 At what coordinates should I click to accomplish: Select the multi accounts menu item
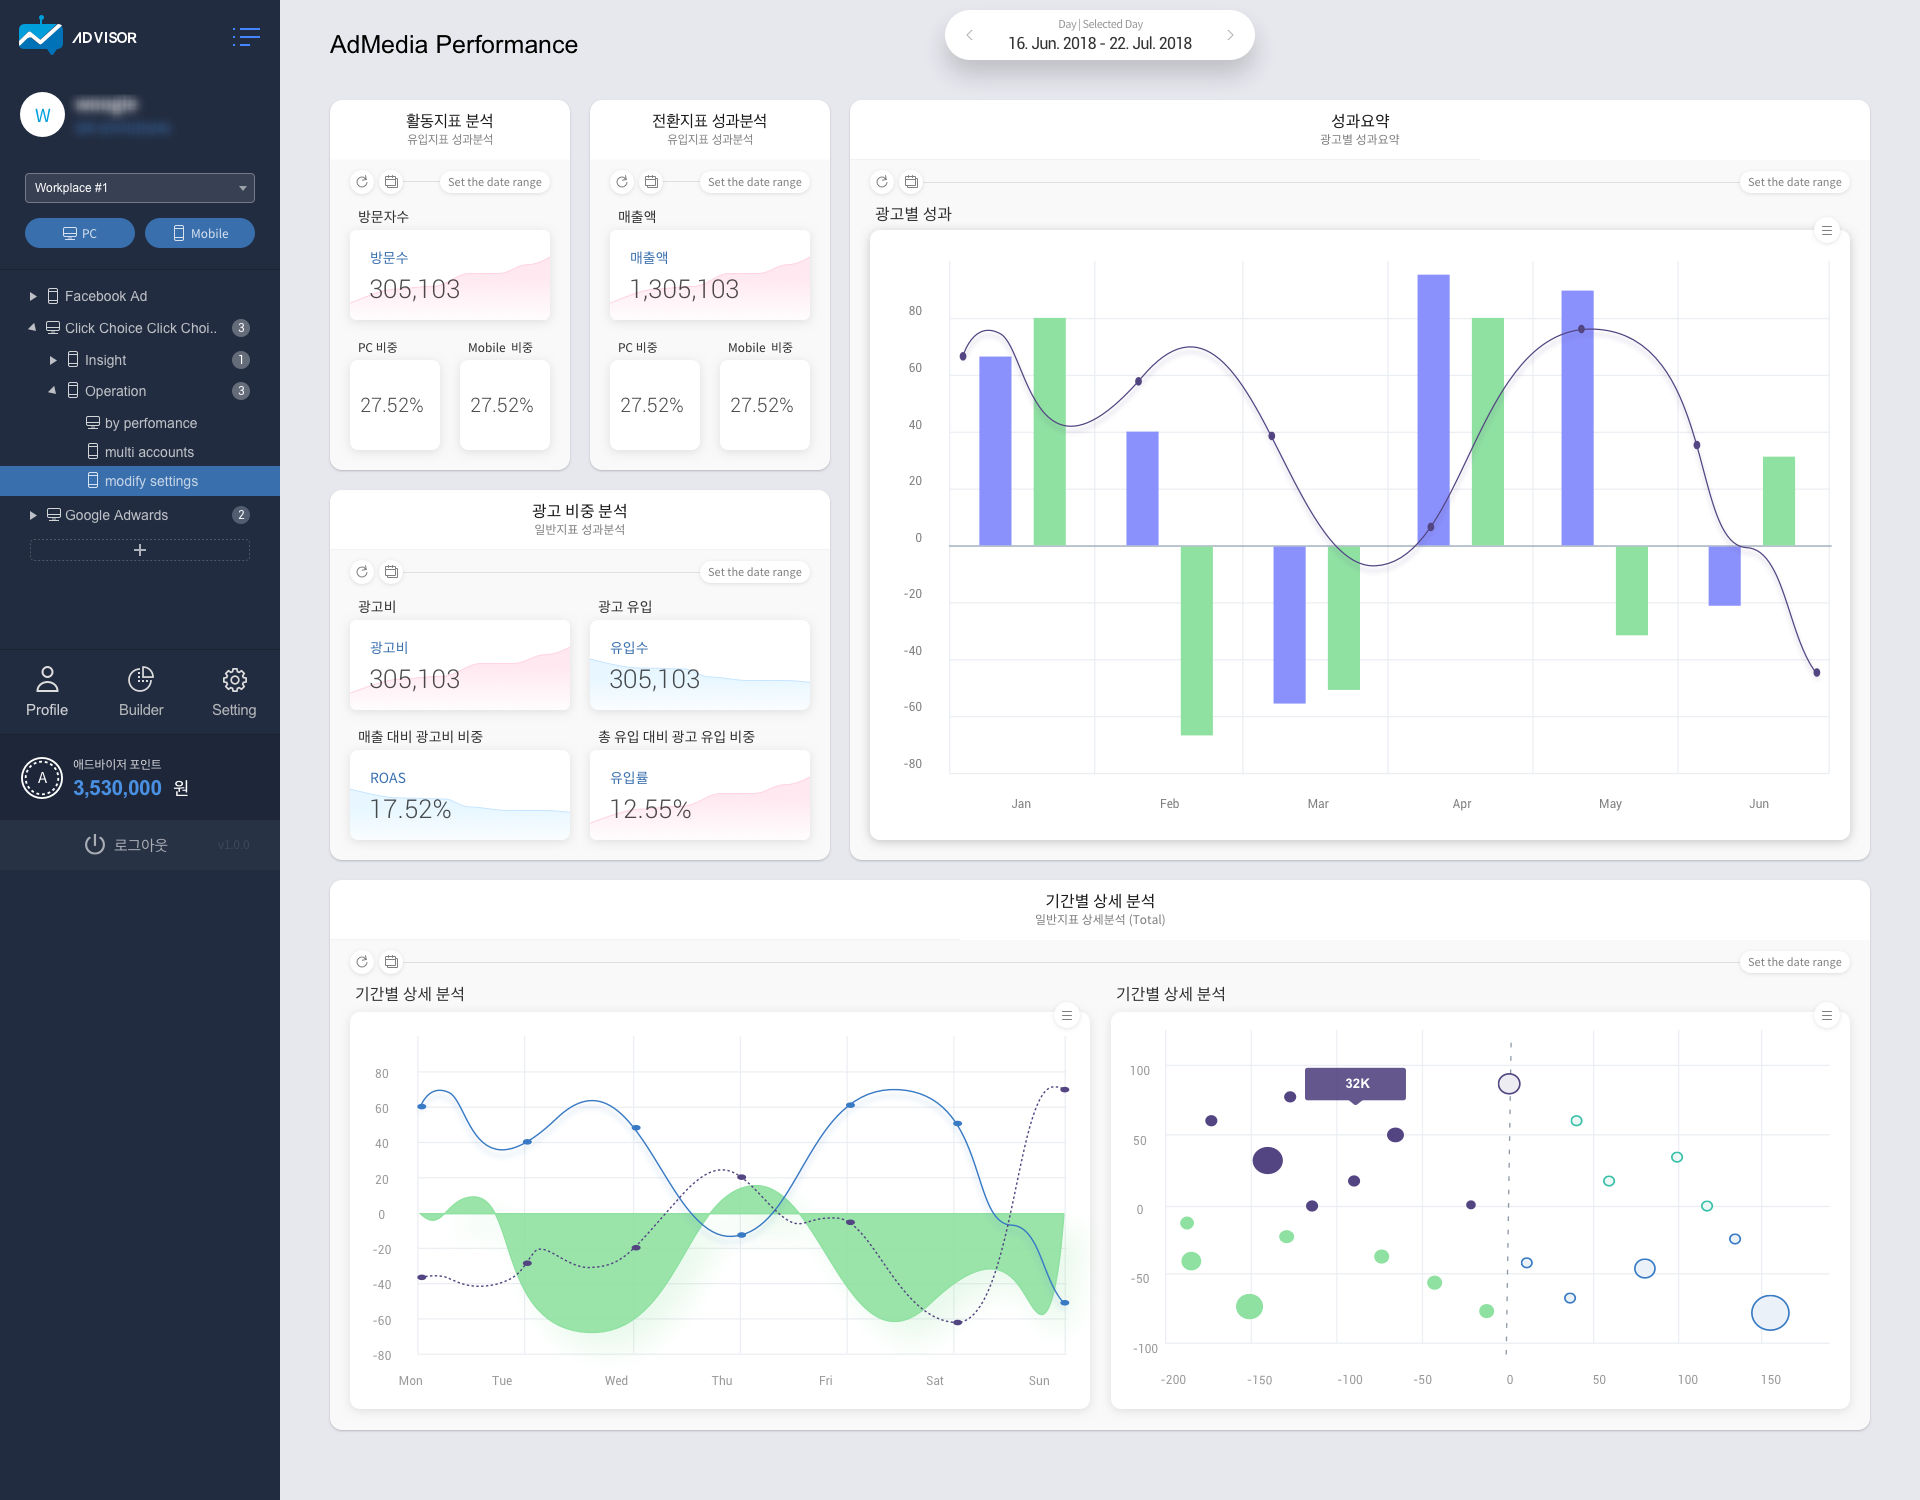point(149,452)
